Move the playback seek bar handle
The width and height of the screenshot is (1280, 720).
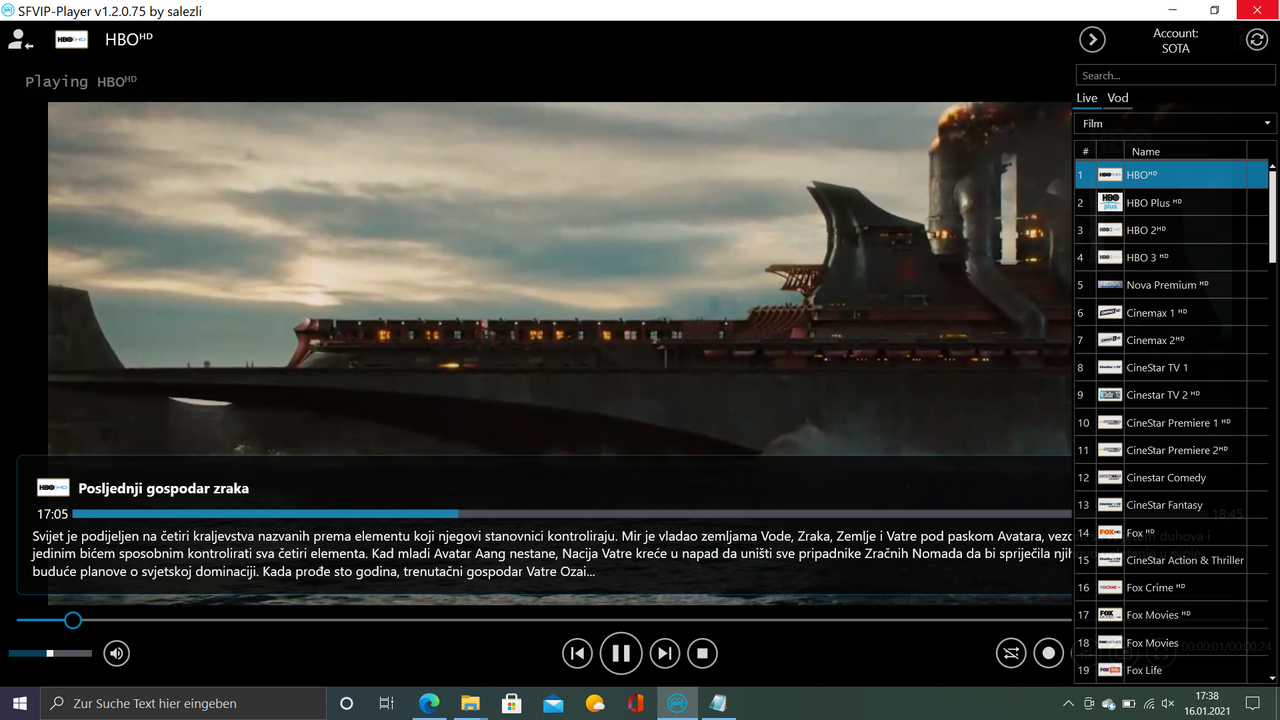tap(73, 621)
